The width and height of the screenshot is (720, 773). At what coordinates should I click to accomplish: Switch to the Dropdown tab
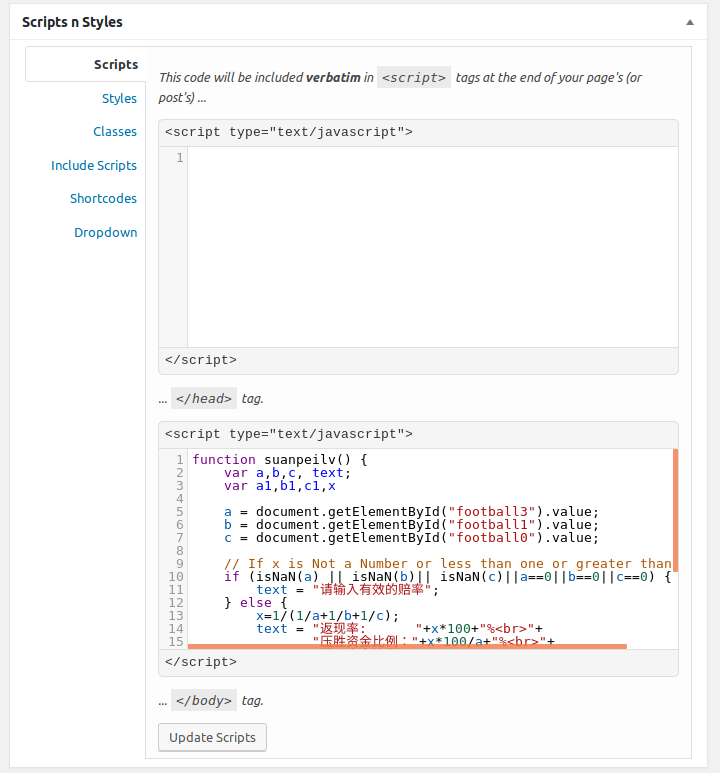pyautogui.click(x=106, y=232)
